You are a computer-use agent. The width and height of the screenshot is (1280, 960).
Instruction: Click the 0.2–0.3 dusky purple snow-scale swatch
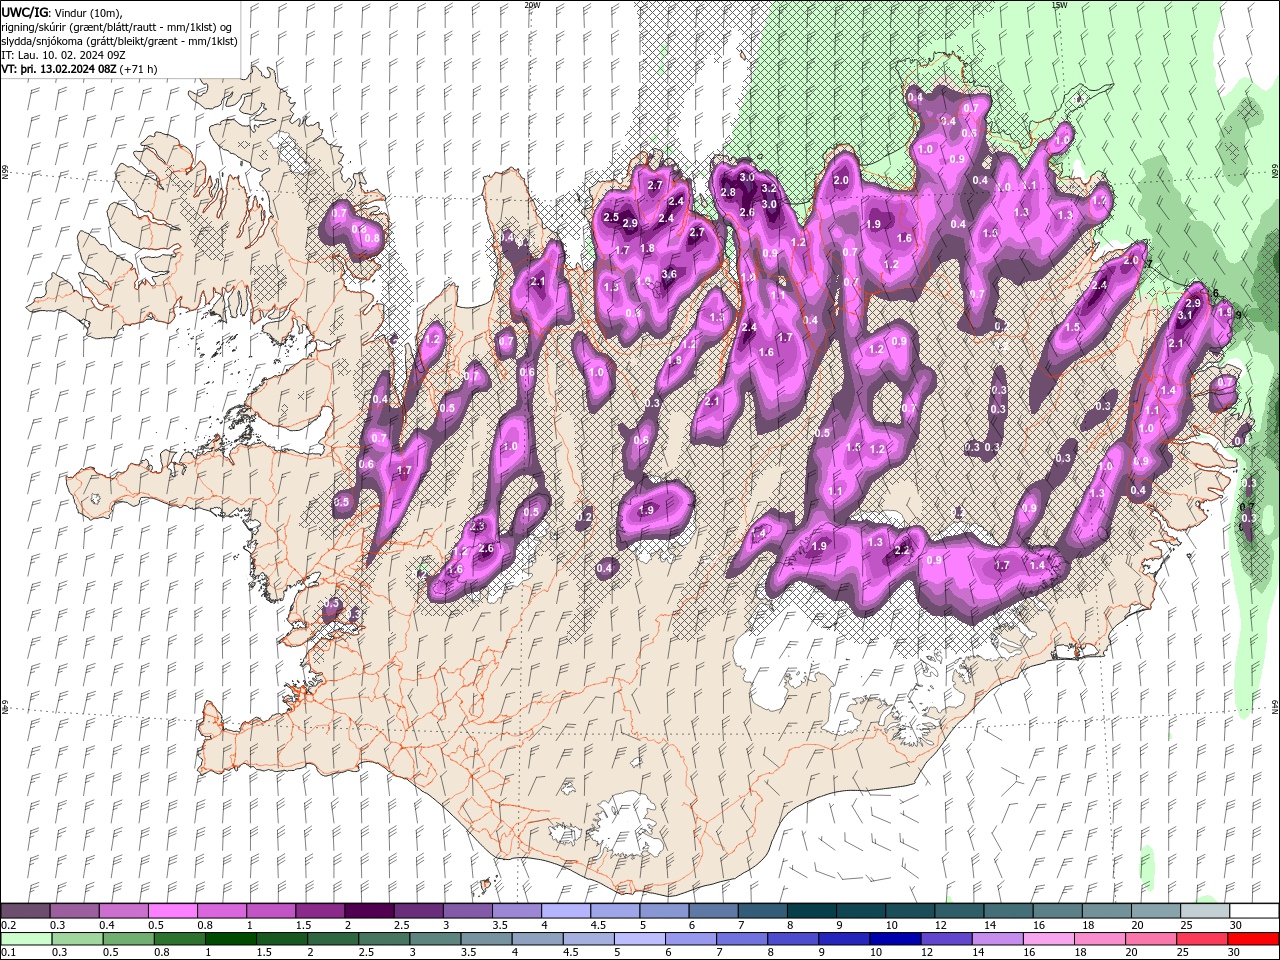coord(26,911)
